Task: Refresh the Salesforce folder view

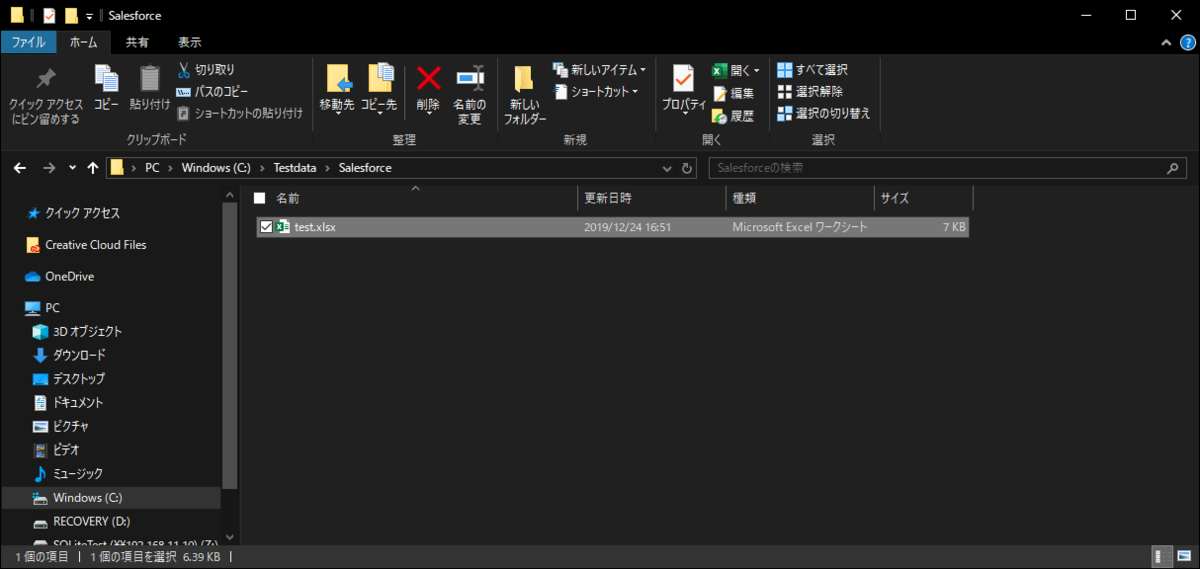Action: 687,168
